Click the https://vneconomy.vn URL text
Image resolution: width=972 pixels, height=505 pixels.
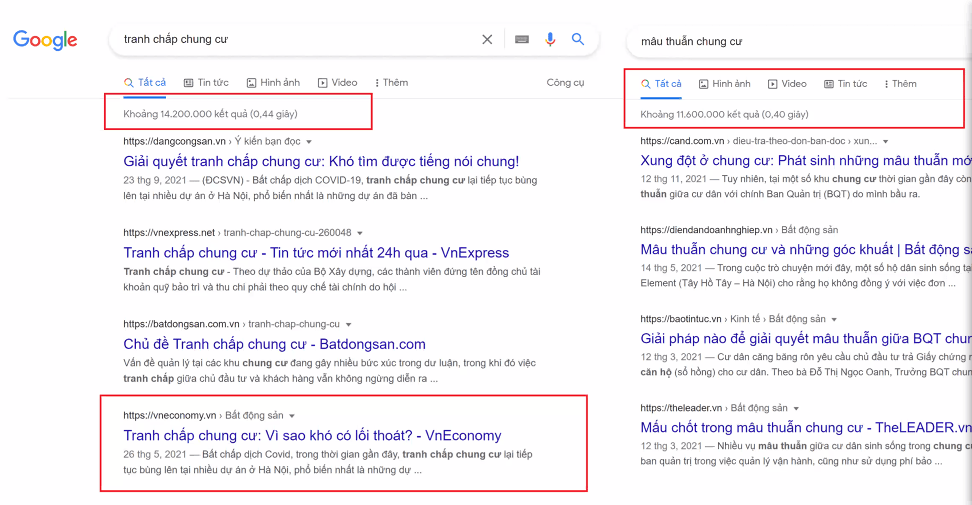pos(169,415)
